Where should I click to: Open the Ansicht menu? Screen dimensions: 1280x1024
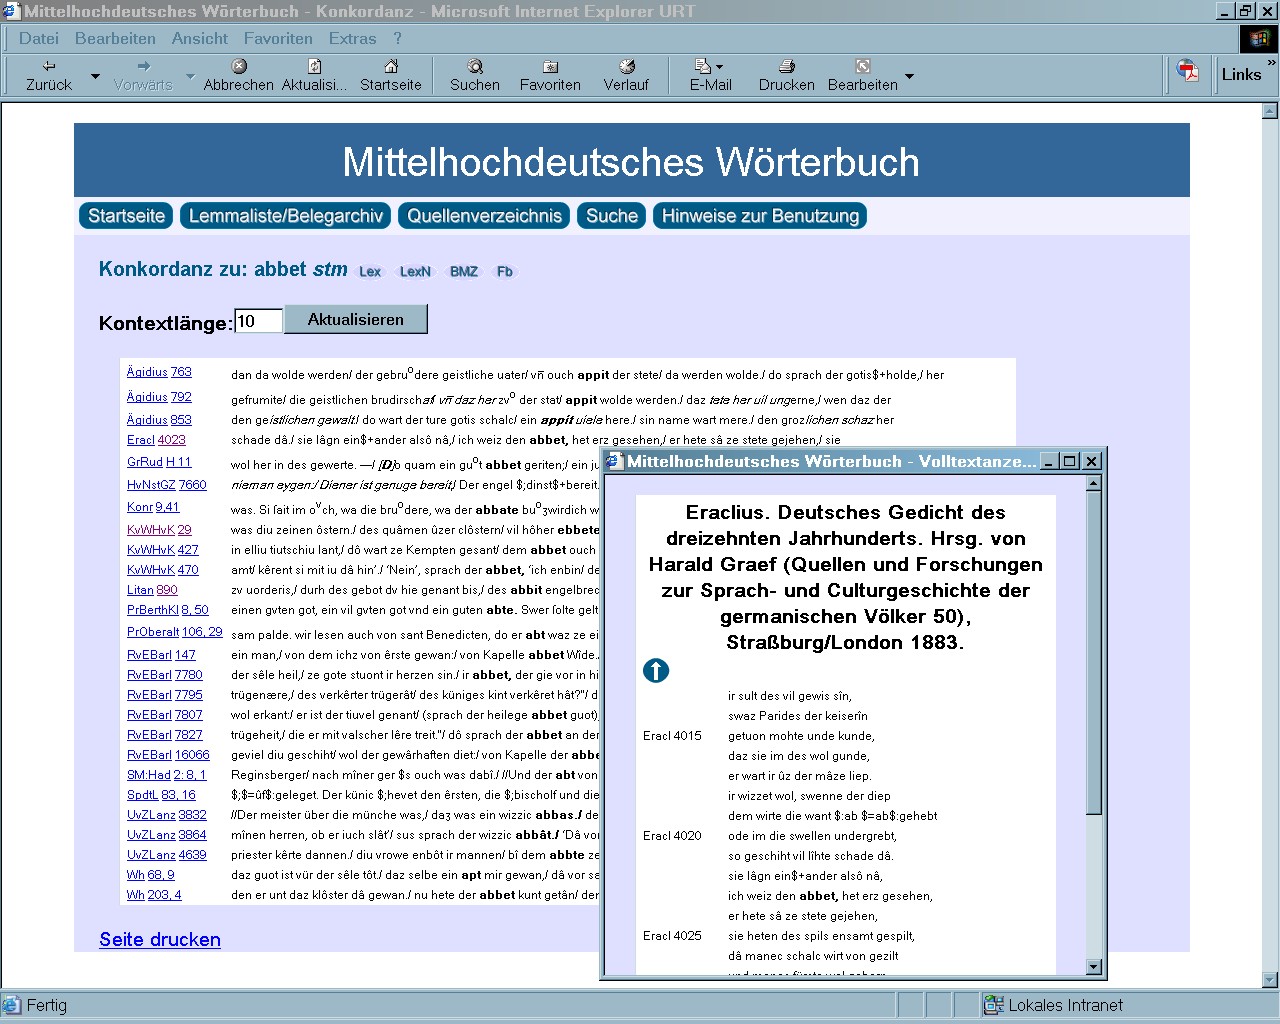pyautogui.click(x=200, y=38)
